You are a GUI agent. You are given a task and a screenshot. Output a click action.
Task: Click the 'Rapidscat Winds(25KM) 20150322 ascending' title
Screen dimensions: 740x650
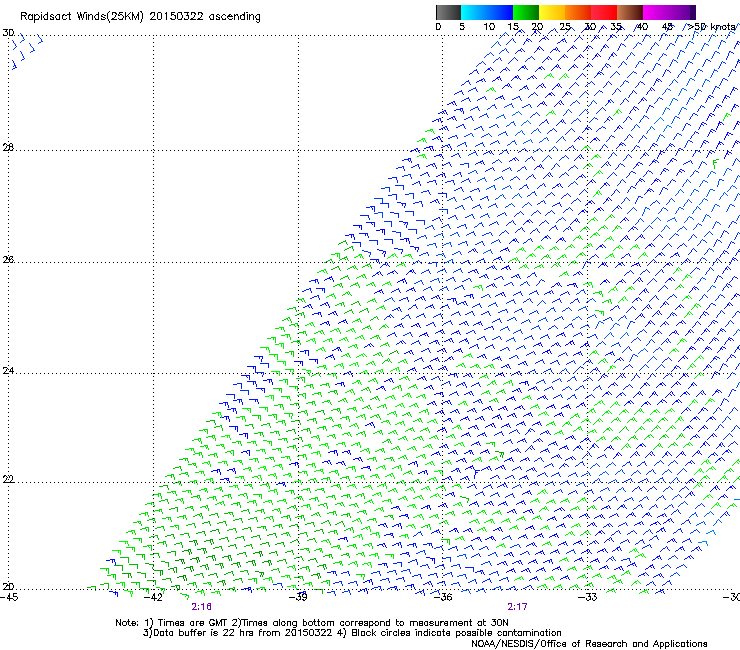tap(140, 17)
